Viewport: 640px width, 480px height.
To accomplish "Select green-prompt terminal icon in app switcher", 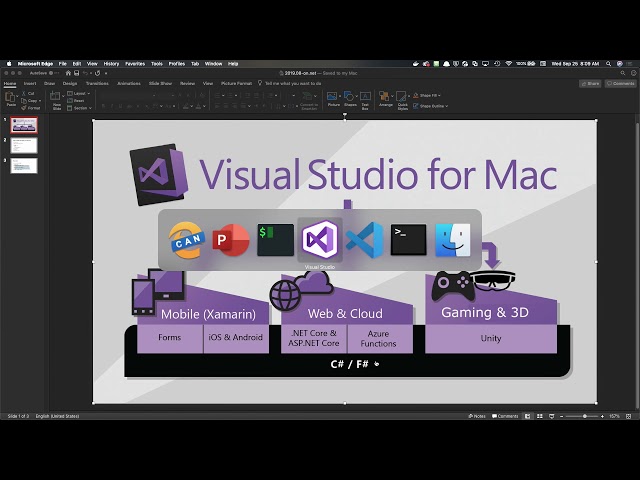I will (276, 240).
